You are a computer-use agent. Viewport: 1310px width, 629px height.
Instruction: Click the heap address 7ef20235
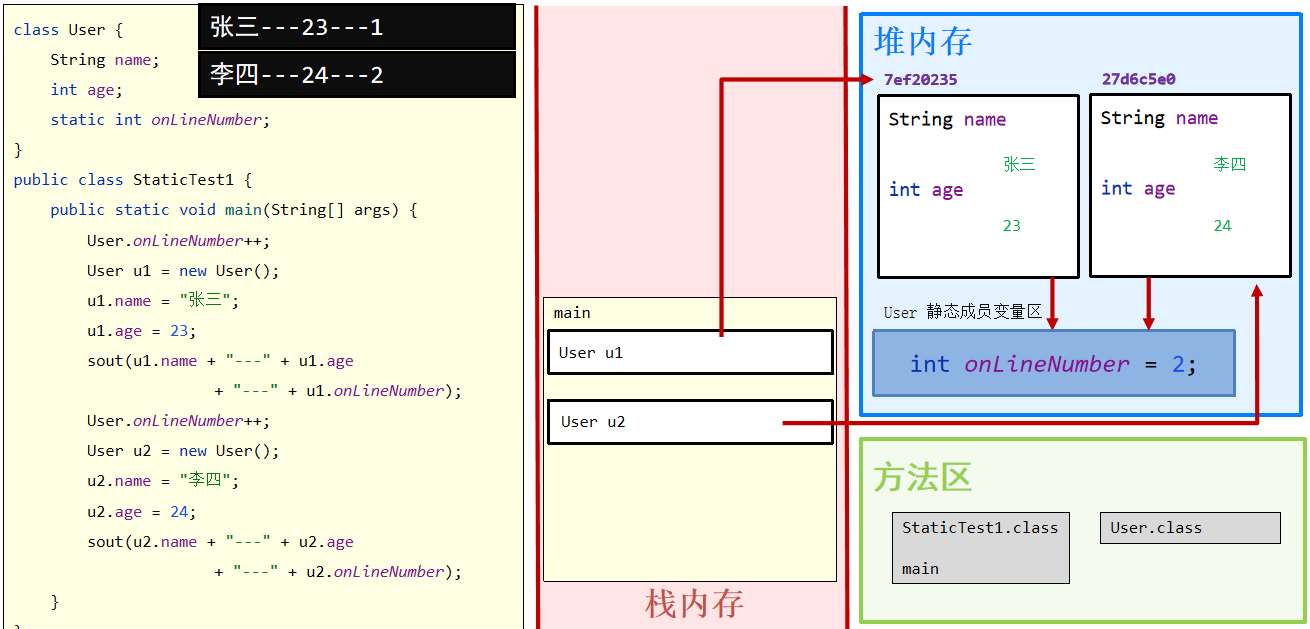(920, 79)
